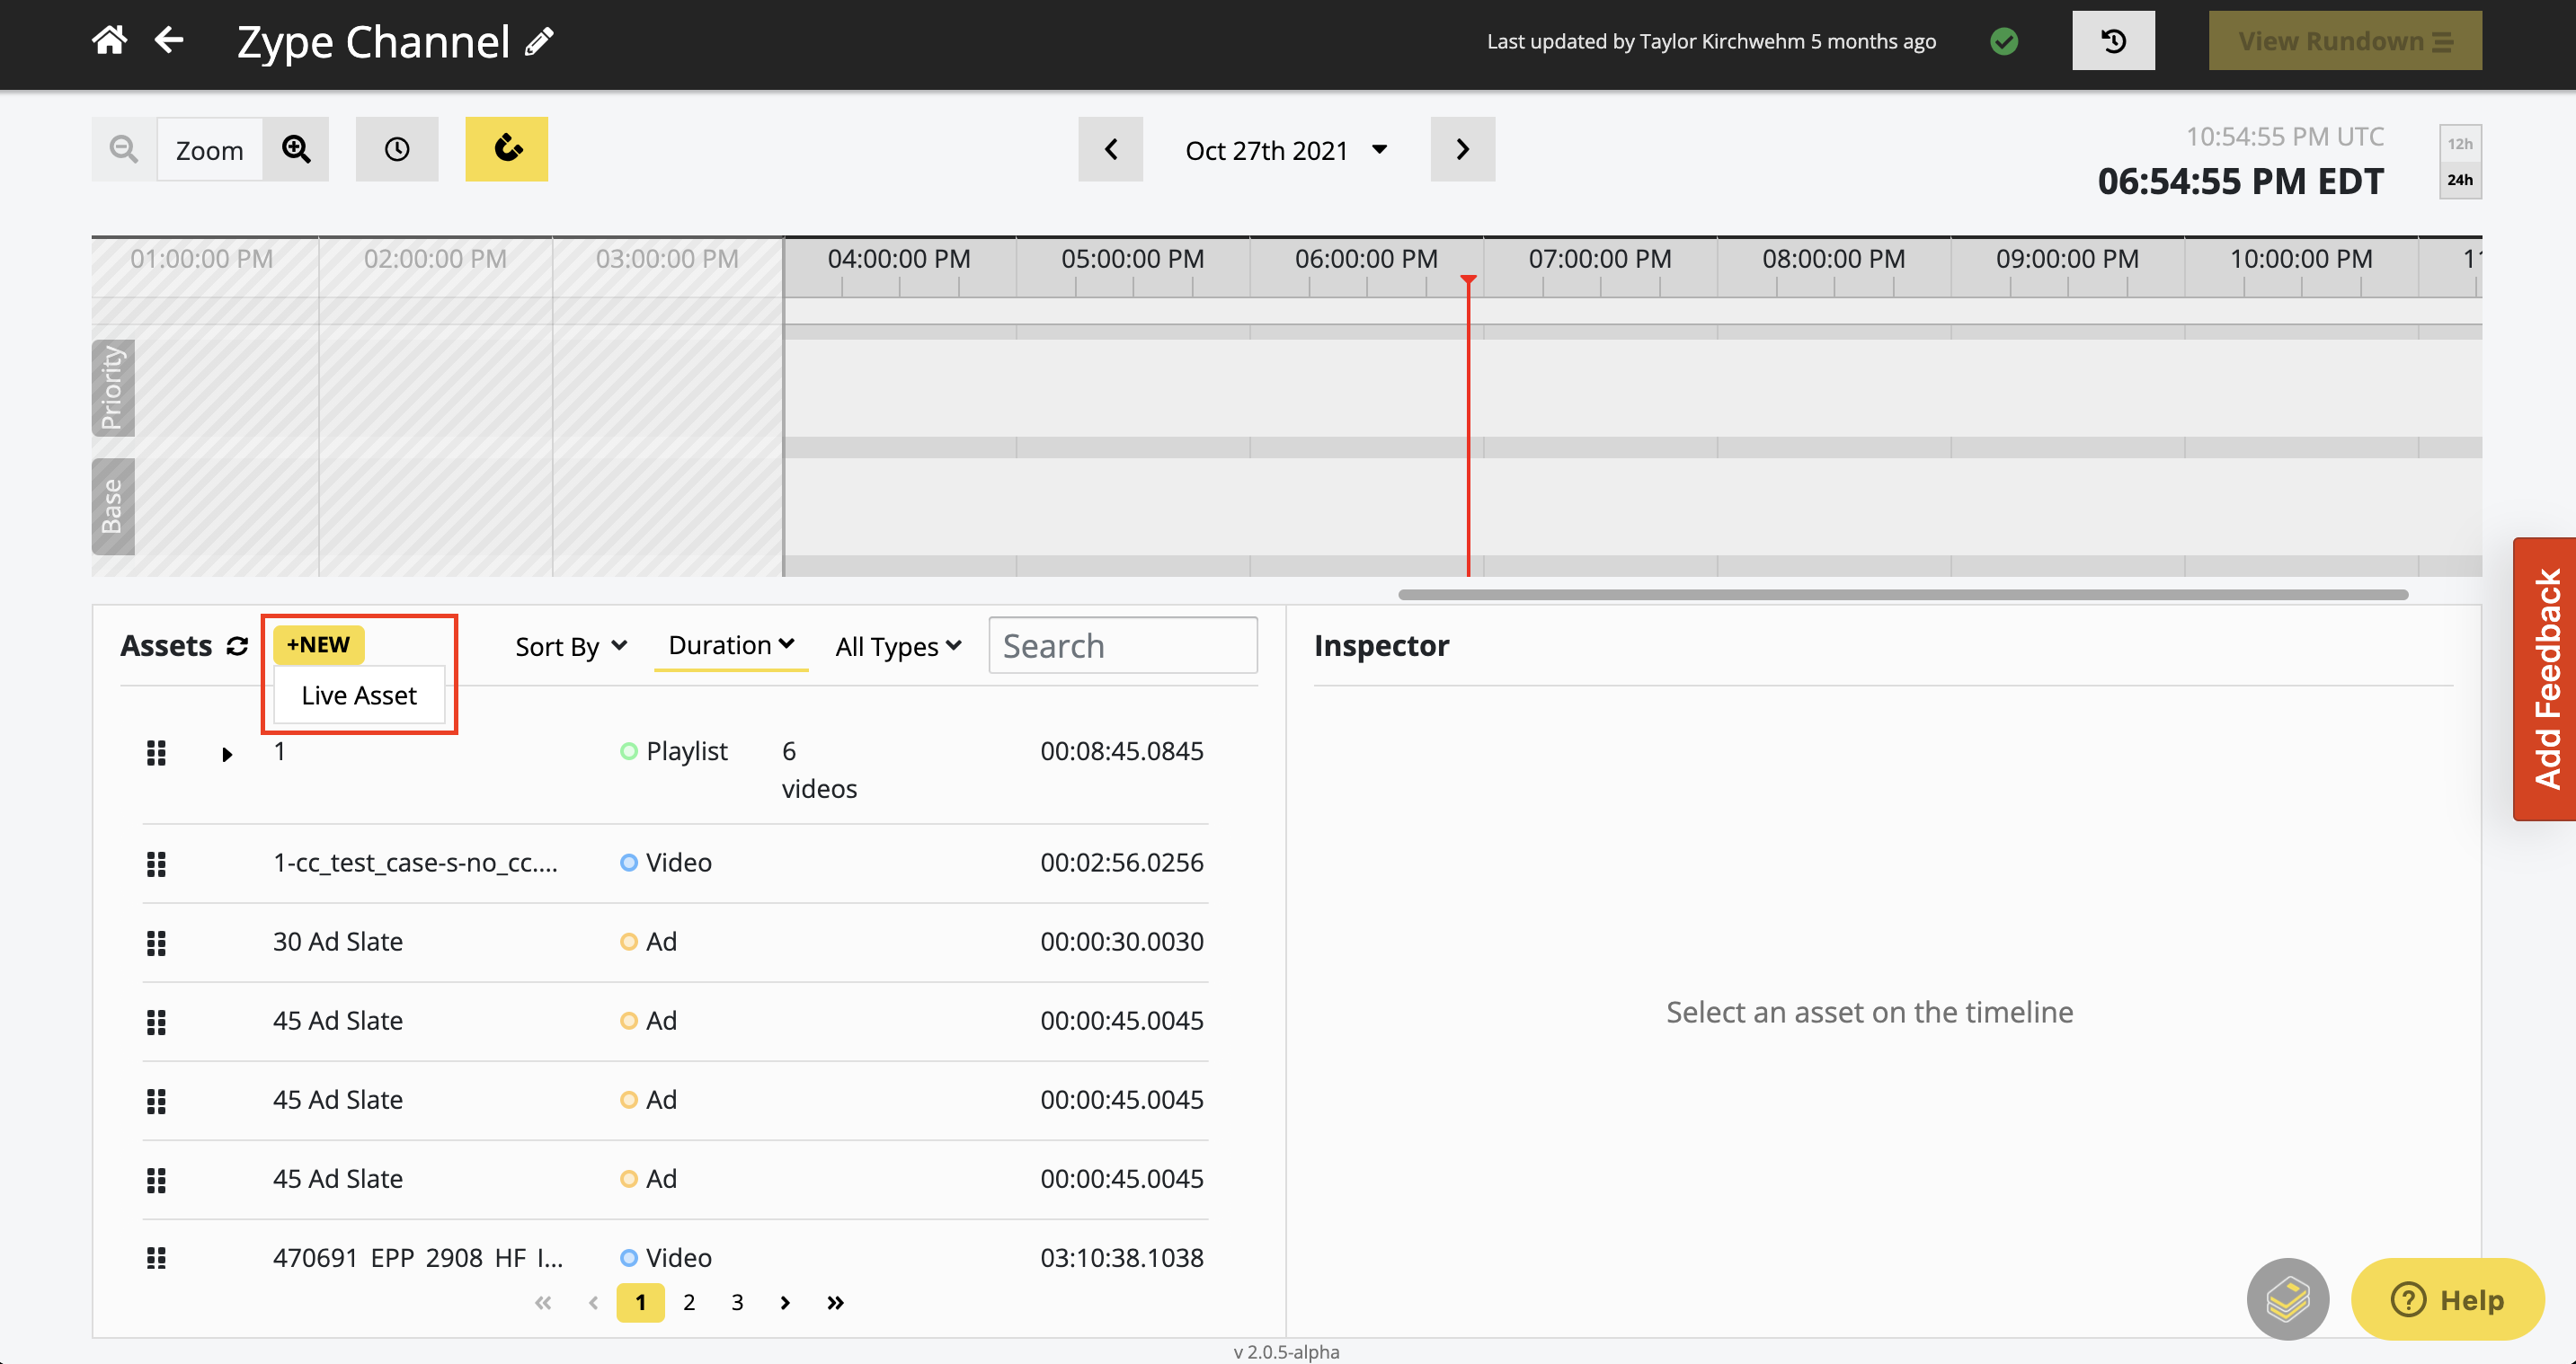2576x1364 pixels.
Task: Open the Duration sort dropdown
Action: [x=731, y=646]
